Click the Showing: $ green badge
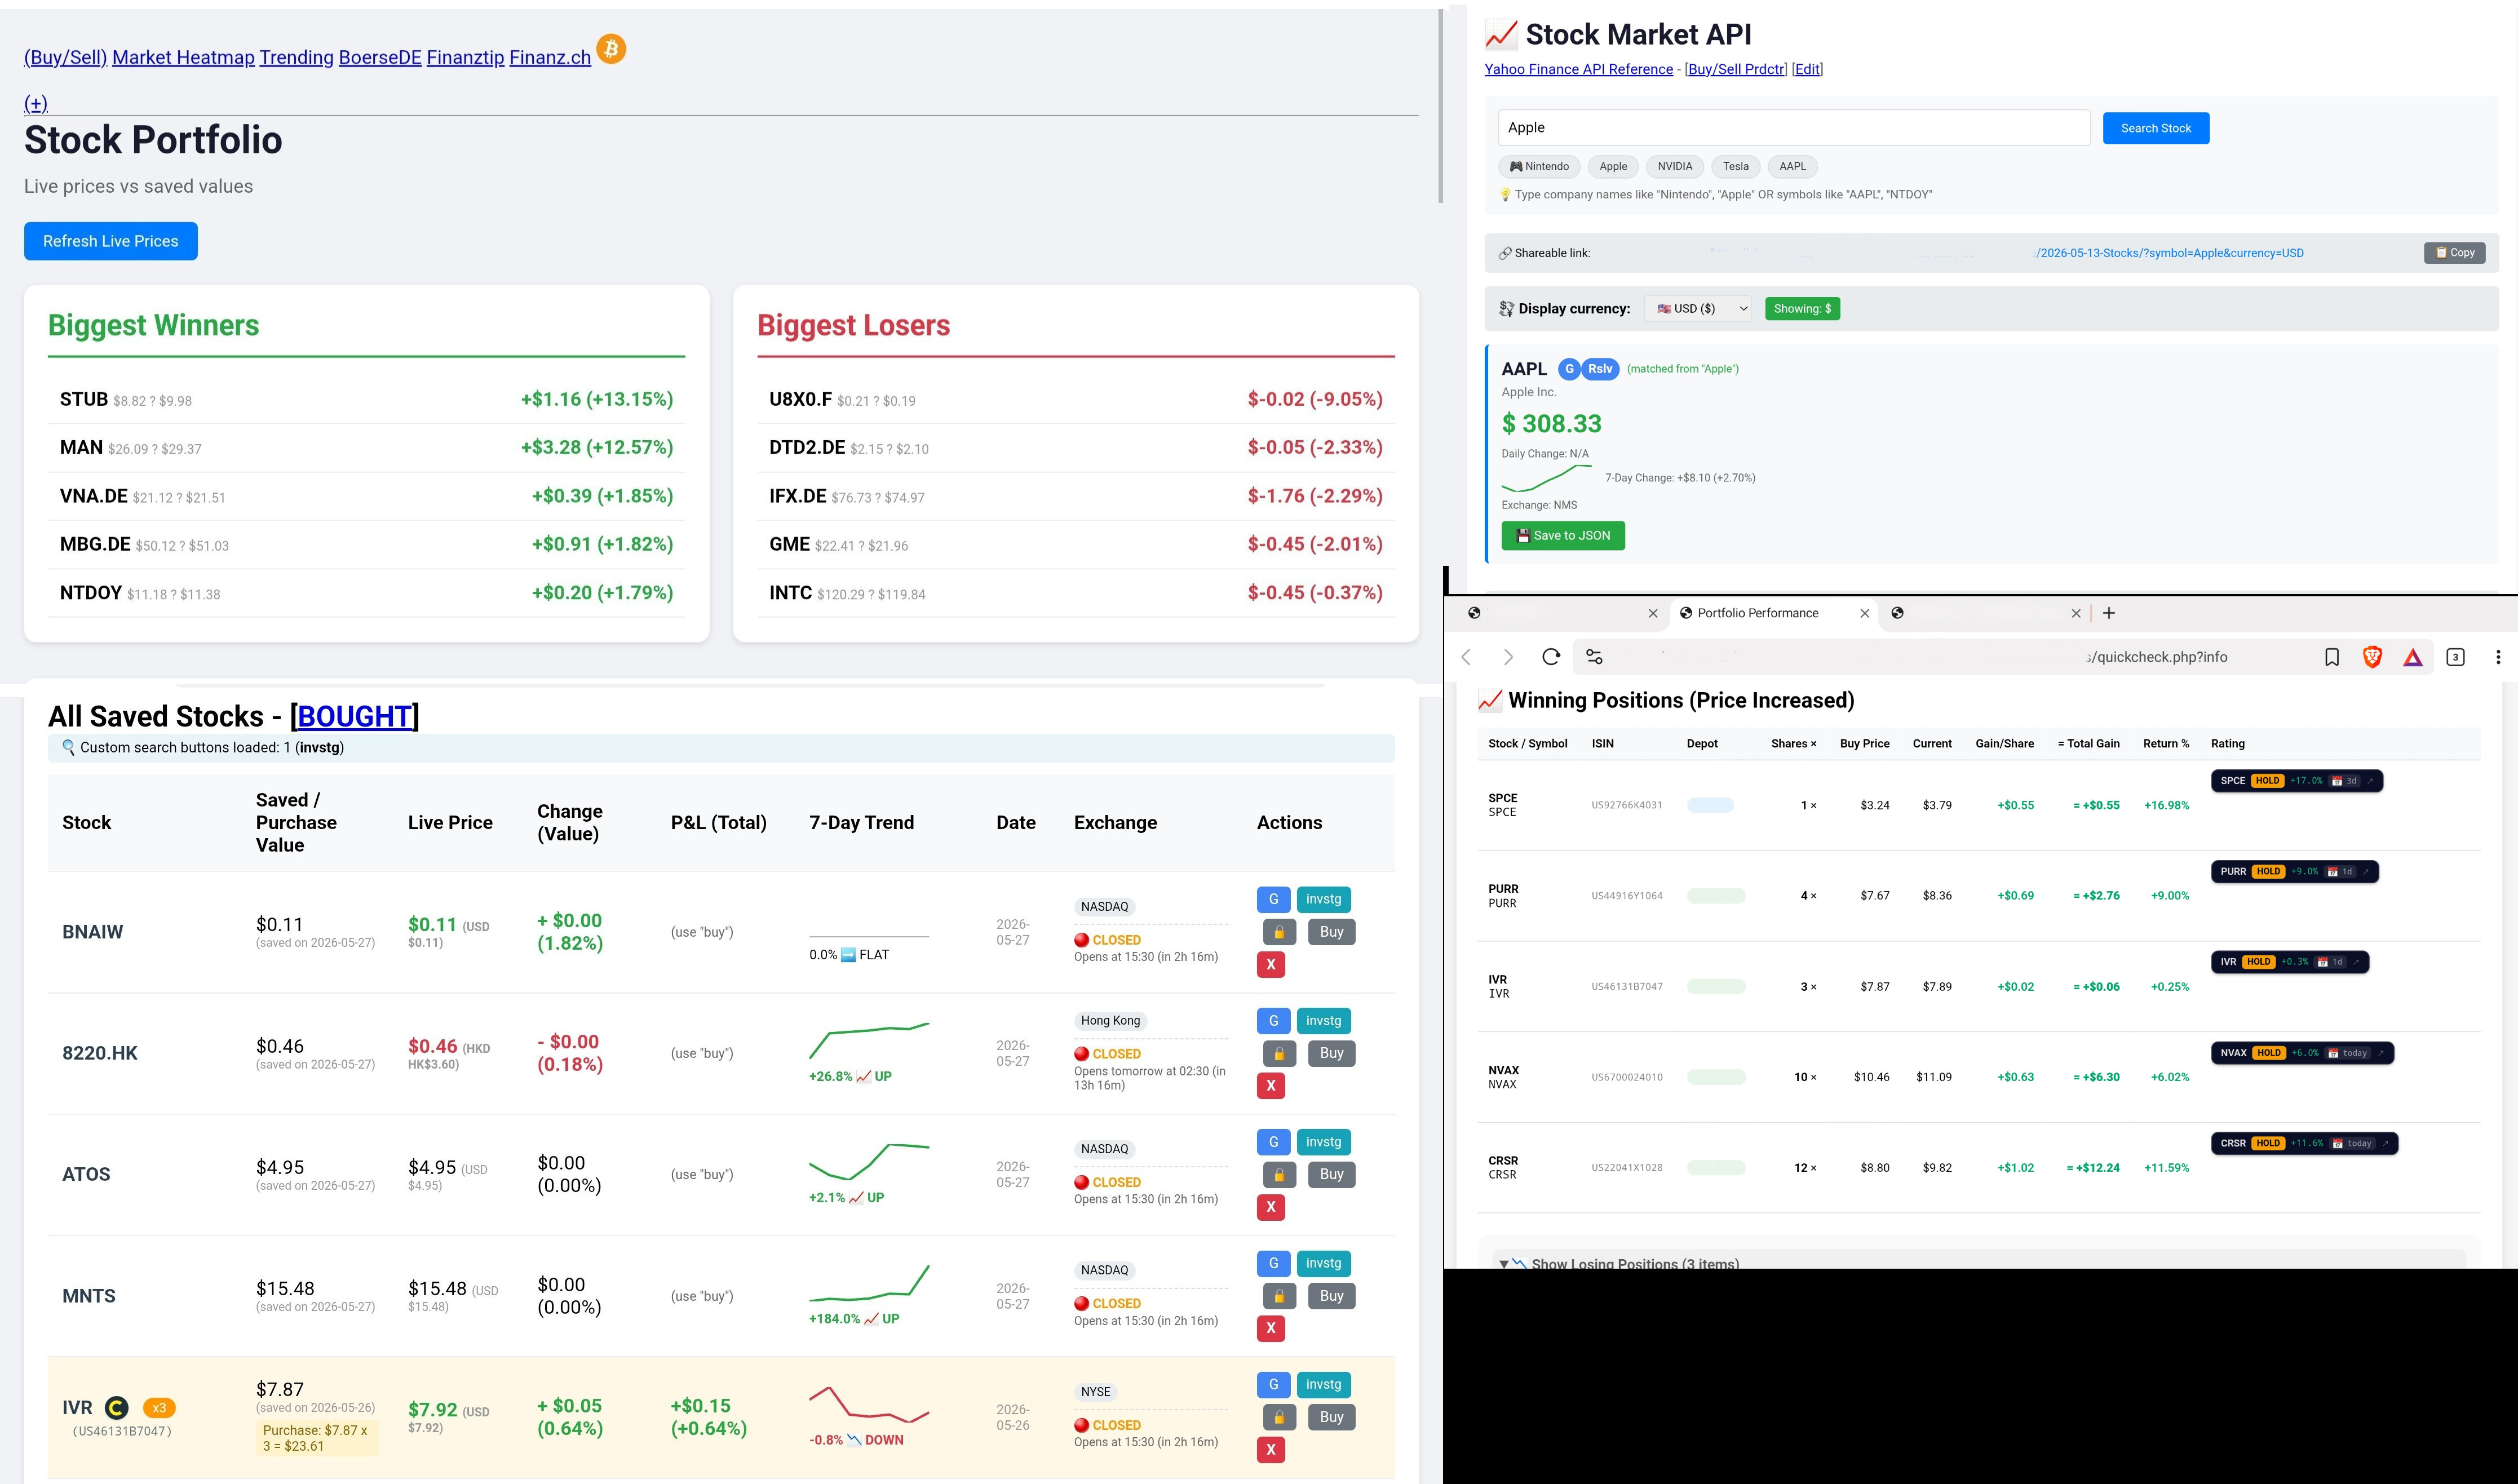Viewport: 2518px width, 1484px height. [1802, 309]
